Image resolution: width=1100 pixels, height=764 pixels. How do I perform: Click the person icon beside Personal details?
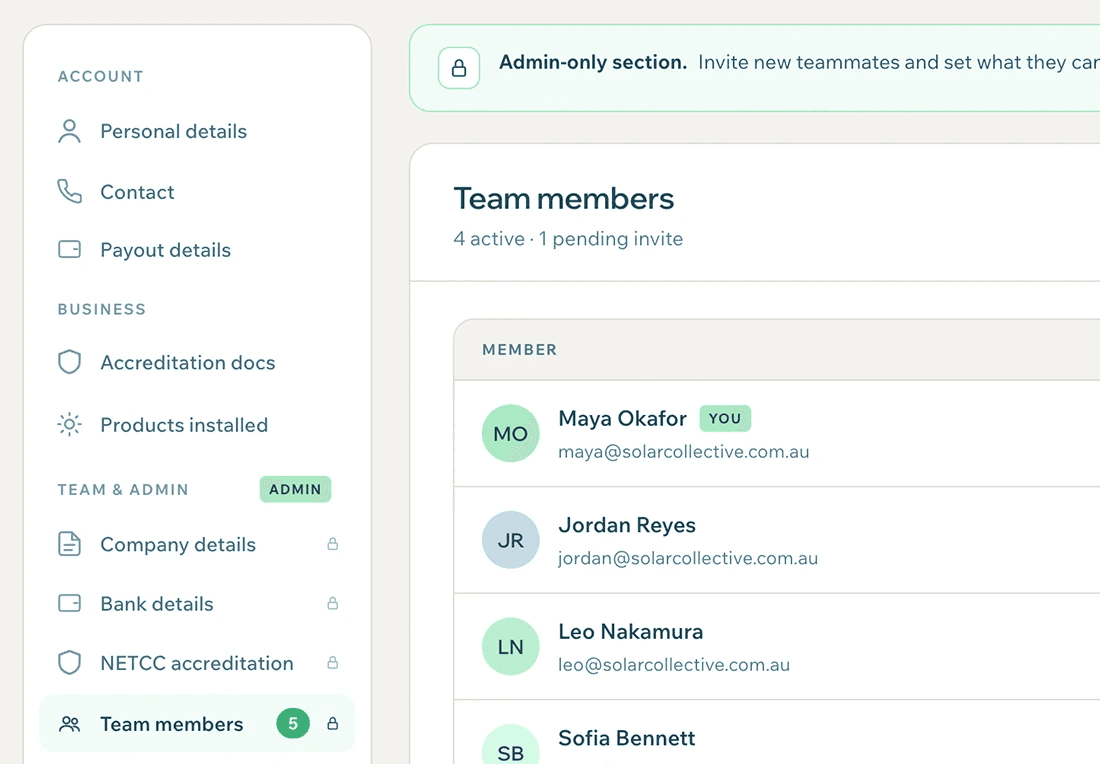[x=69, y=131]
